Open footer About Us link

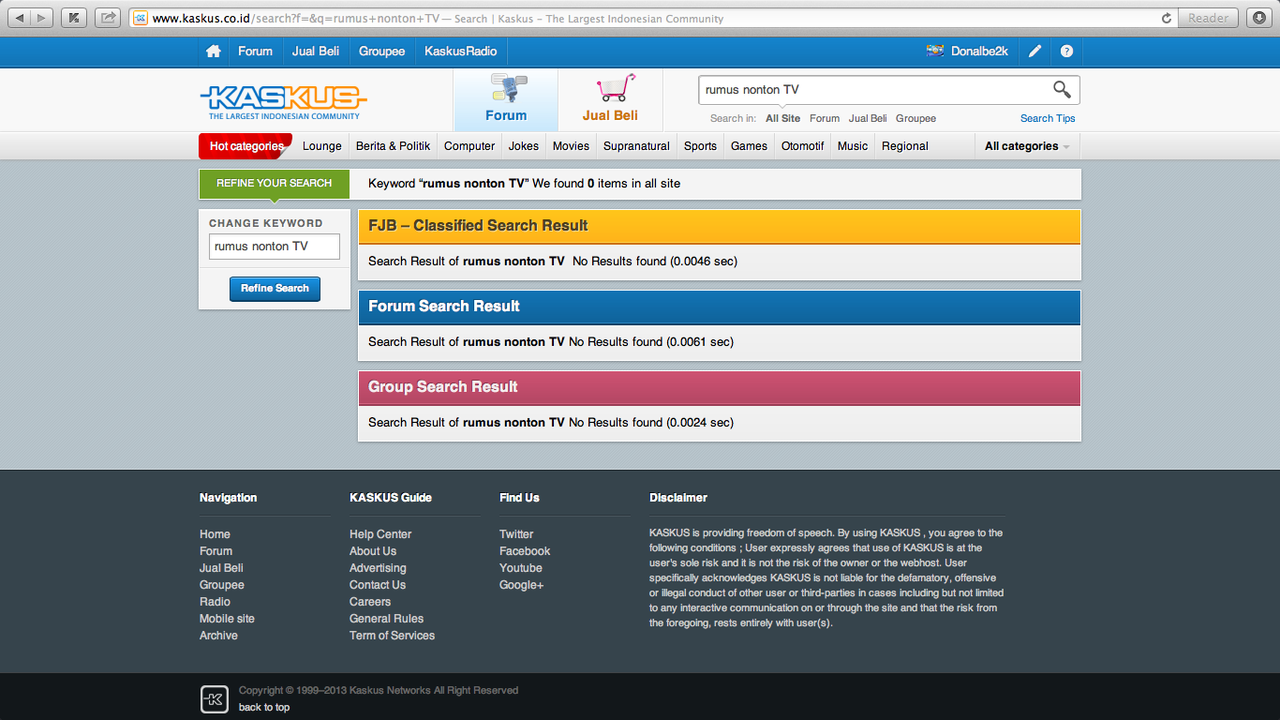(x=373, y=551)
